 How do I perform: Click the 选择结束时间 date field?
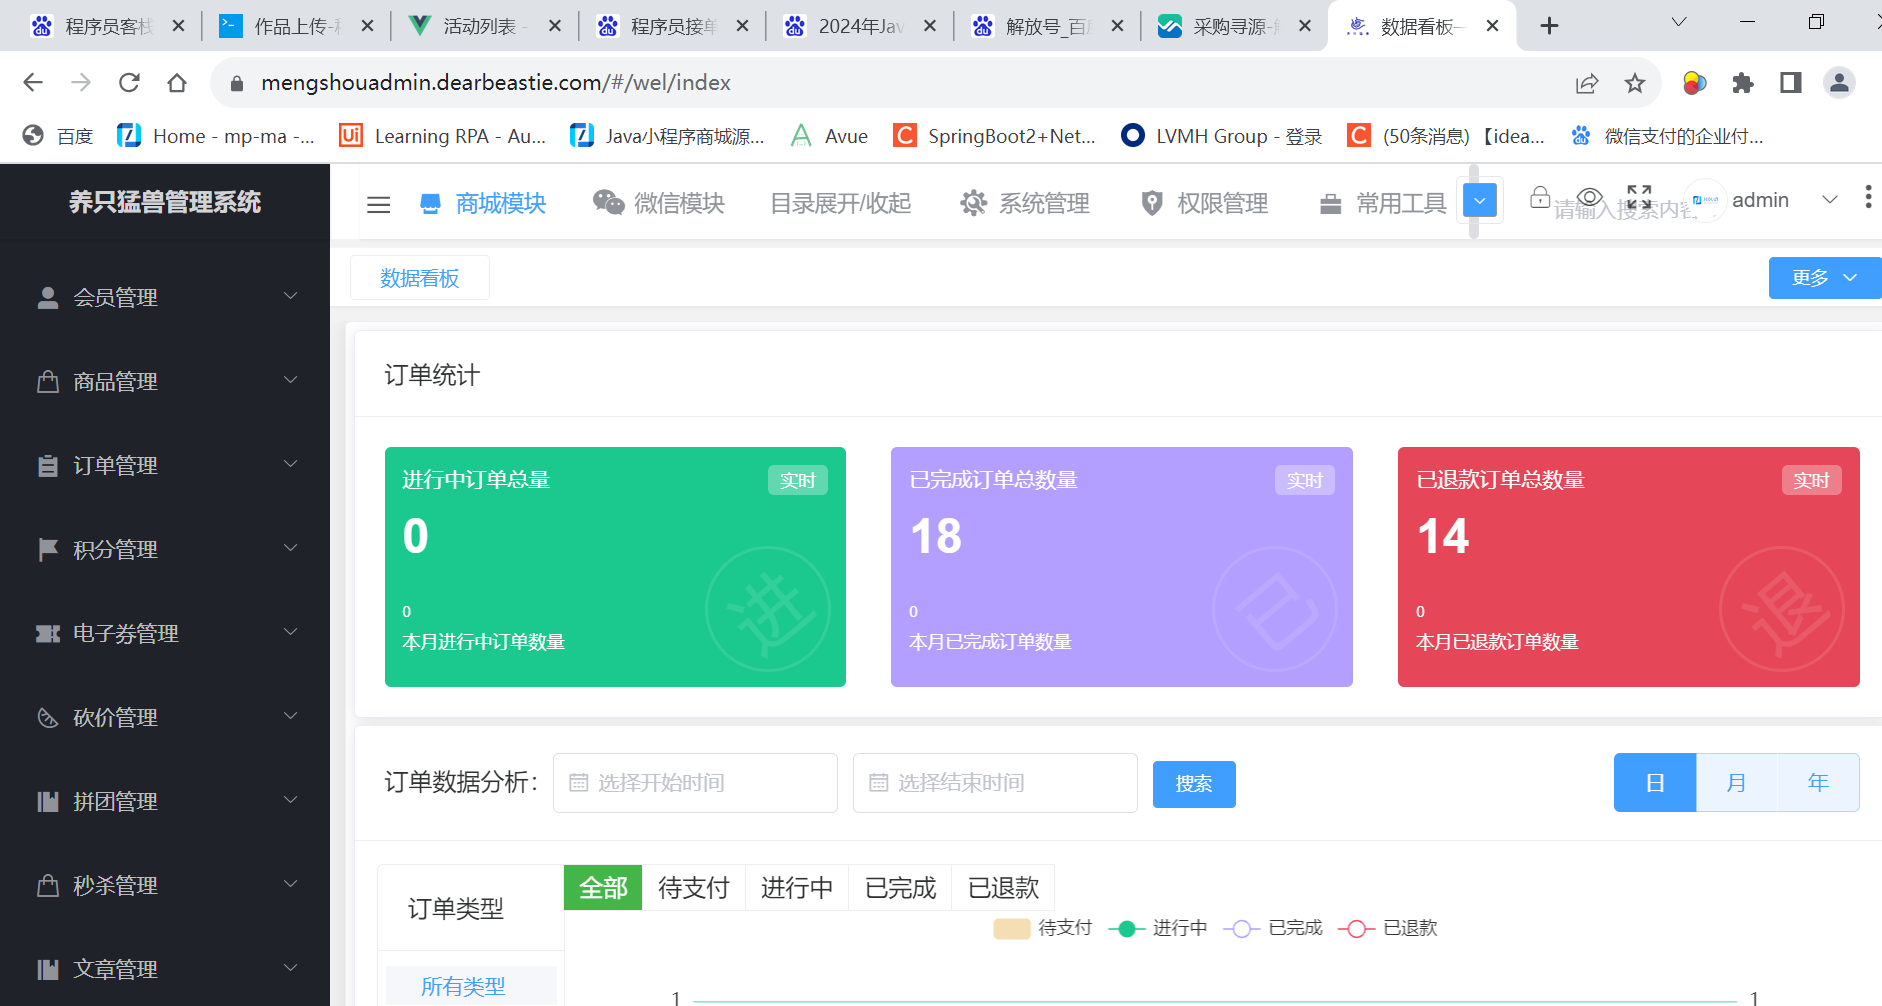995,783
